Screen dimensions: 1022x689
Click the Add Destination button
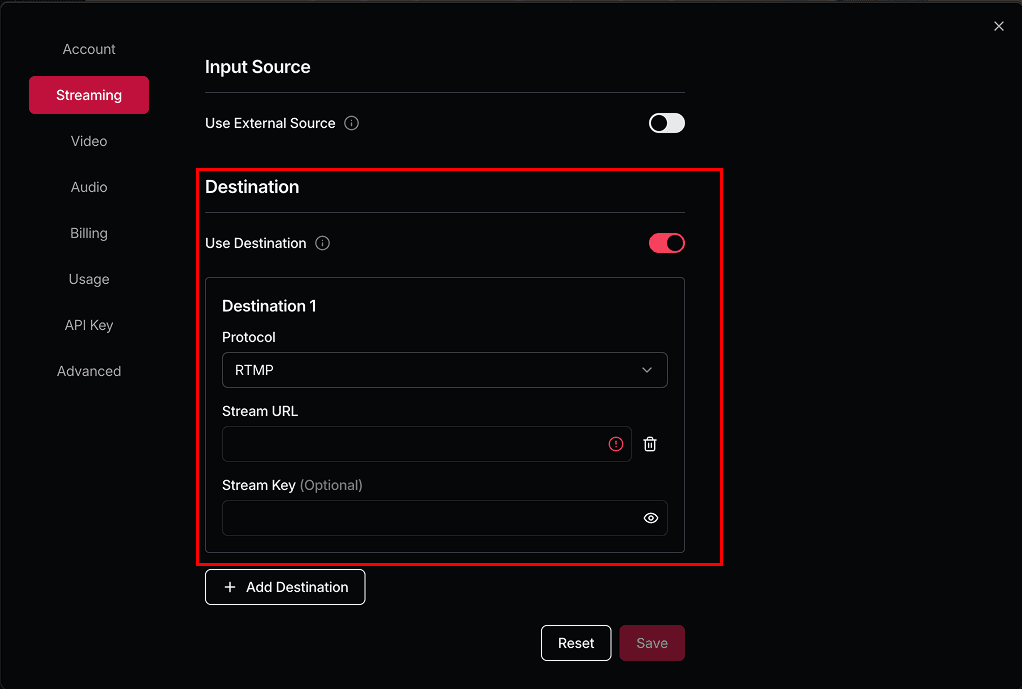[x=285, y=587]
